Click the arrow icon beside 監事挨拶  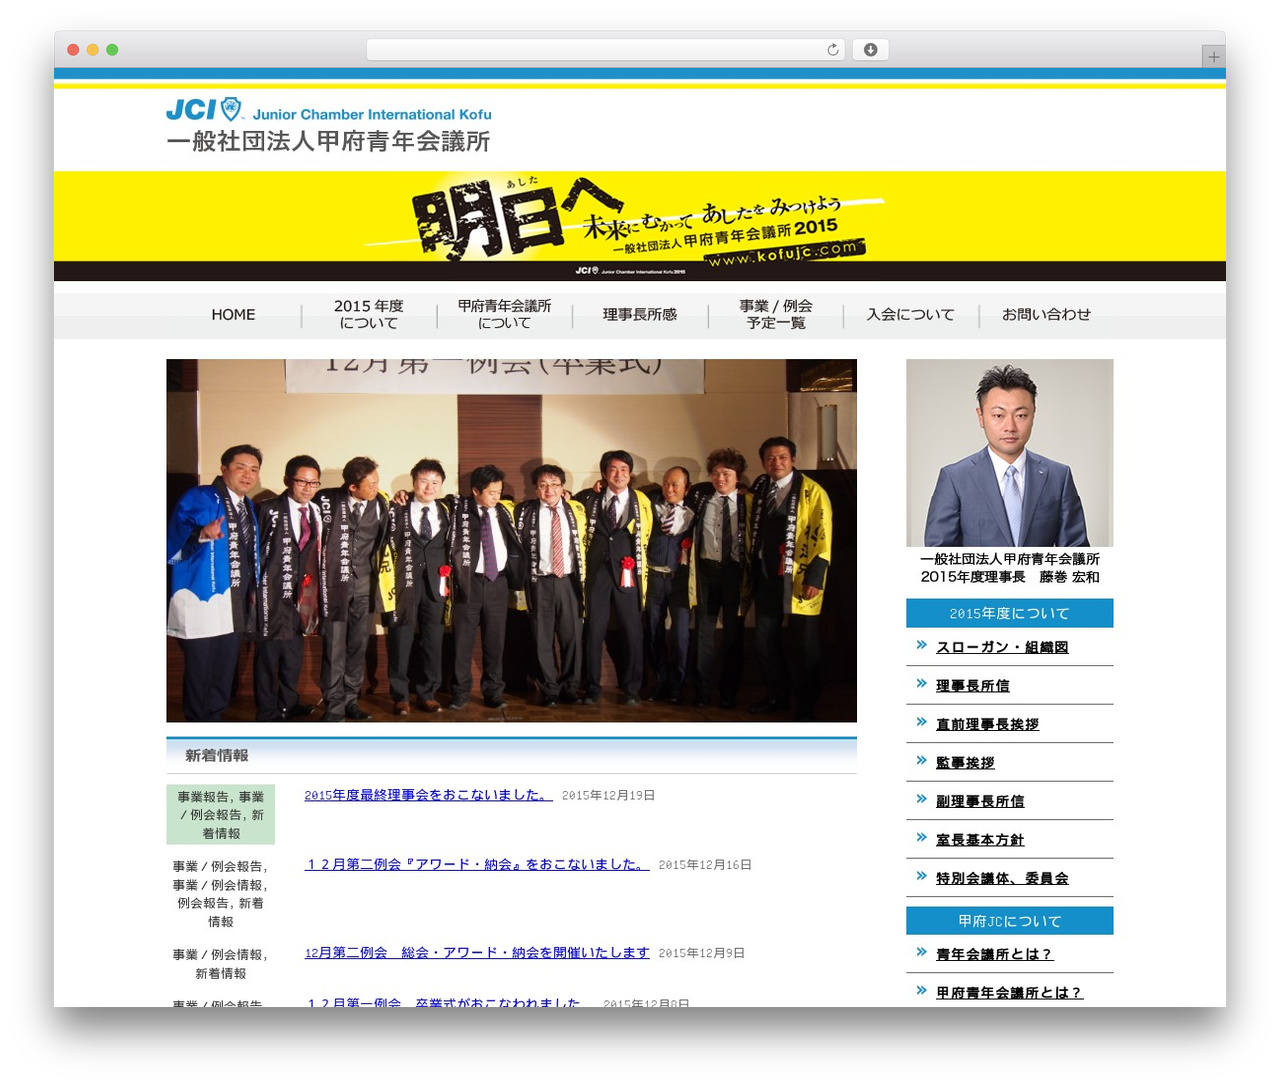coord(921,761)
